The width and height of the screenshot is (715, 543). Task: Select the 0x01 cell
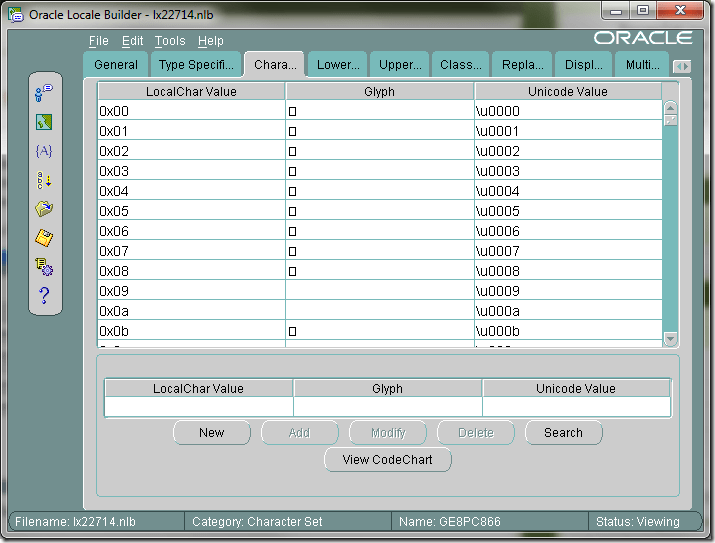192,131
